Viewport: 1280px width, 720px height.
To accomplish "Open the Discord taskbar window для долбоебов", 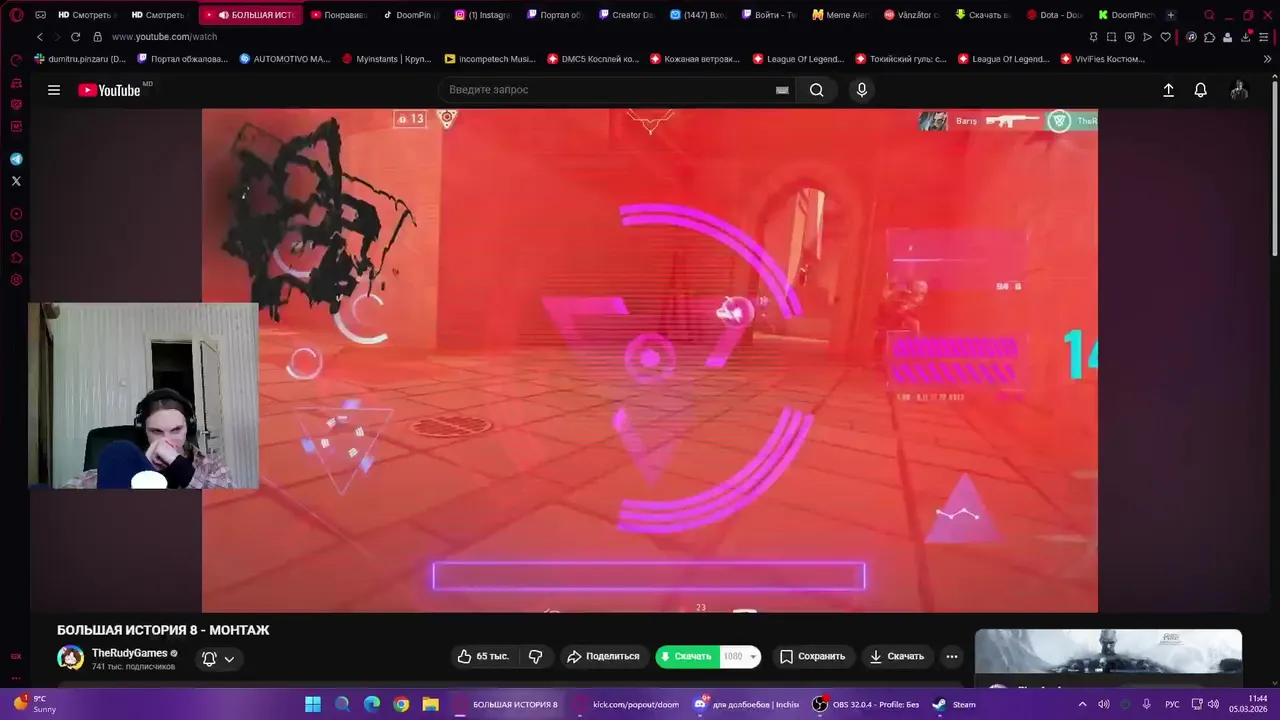I will click(x=747, y=704).
